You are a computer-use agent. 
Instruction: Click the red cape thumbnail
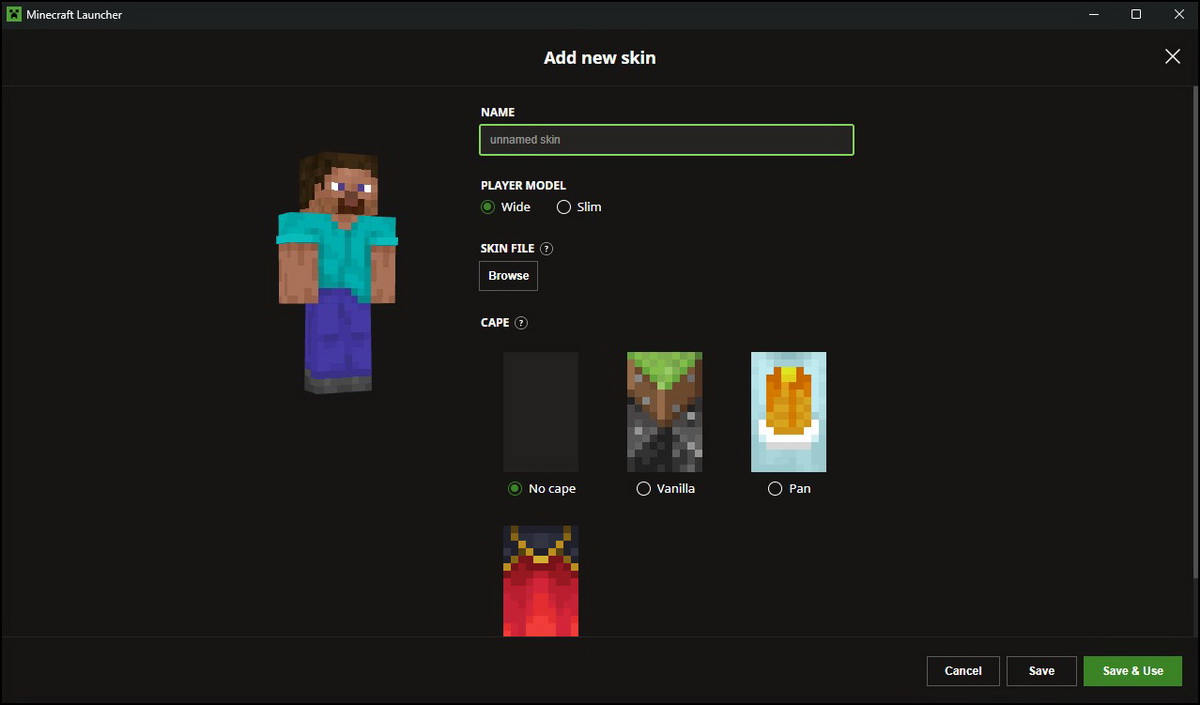[x=540, y=580]
